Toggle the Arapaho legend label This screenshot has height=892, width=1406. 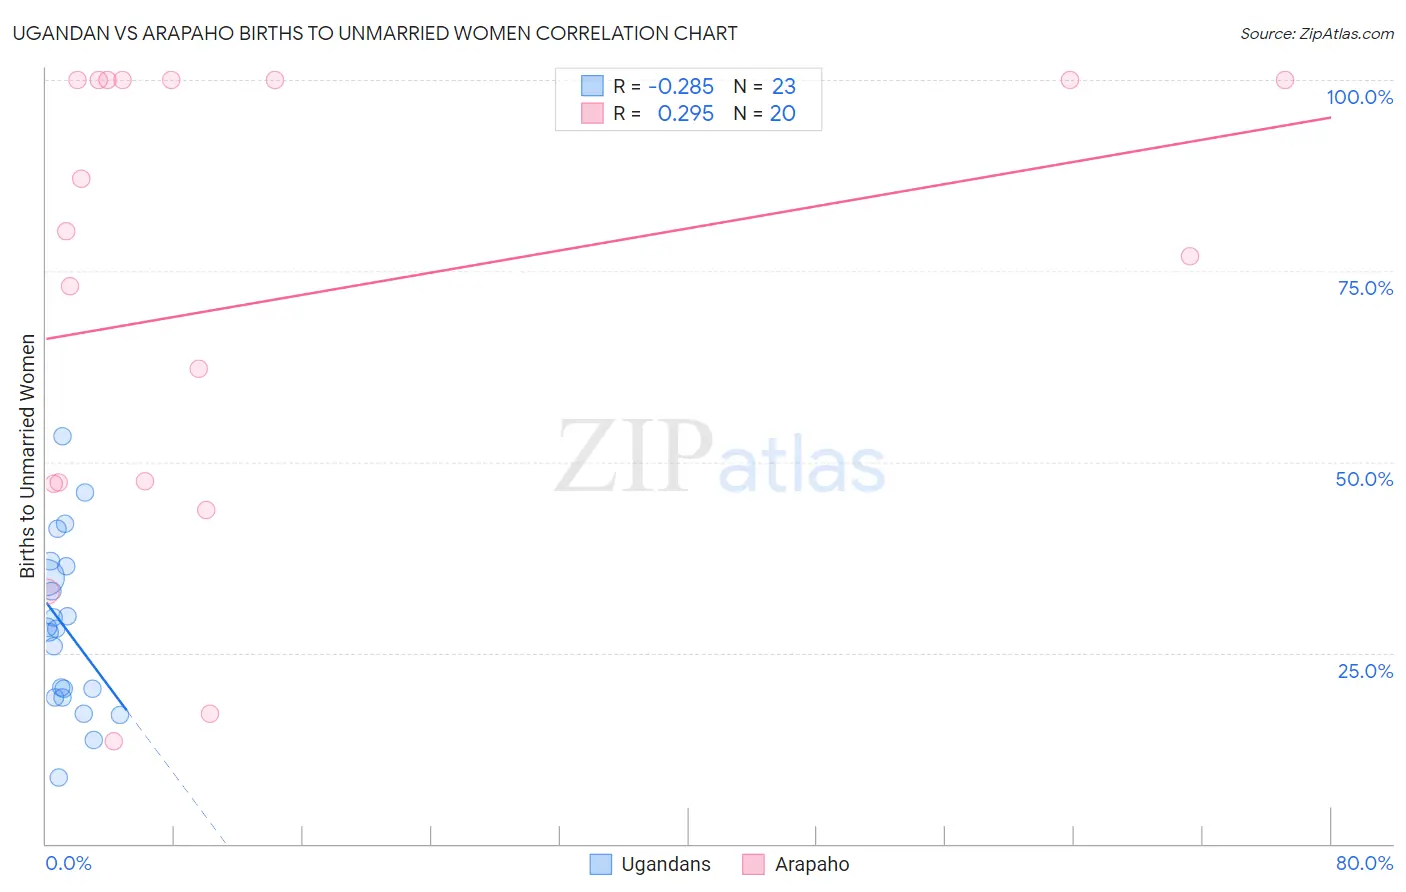pos(811,865)
